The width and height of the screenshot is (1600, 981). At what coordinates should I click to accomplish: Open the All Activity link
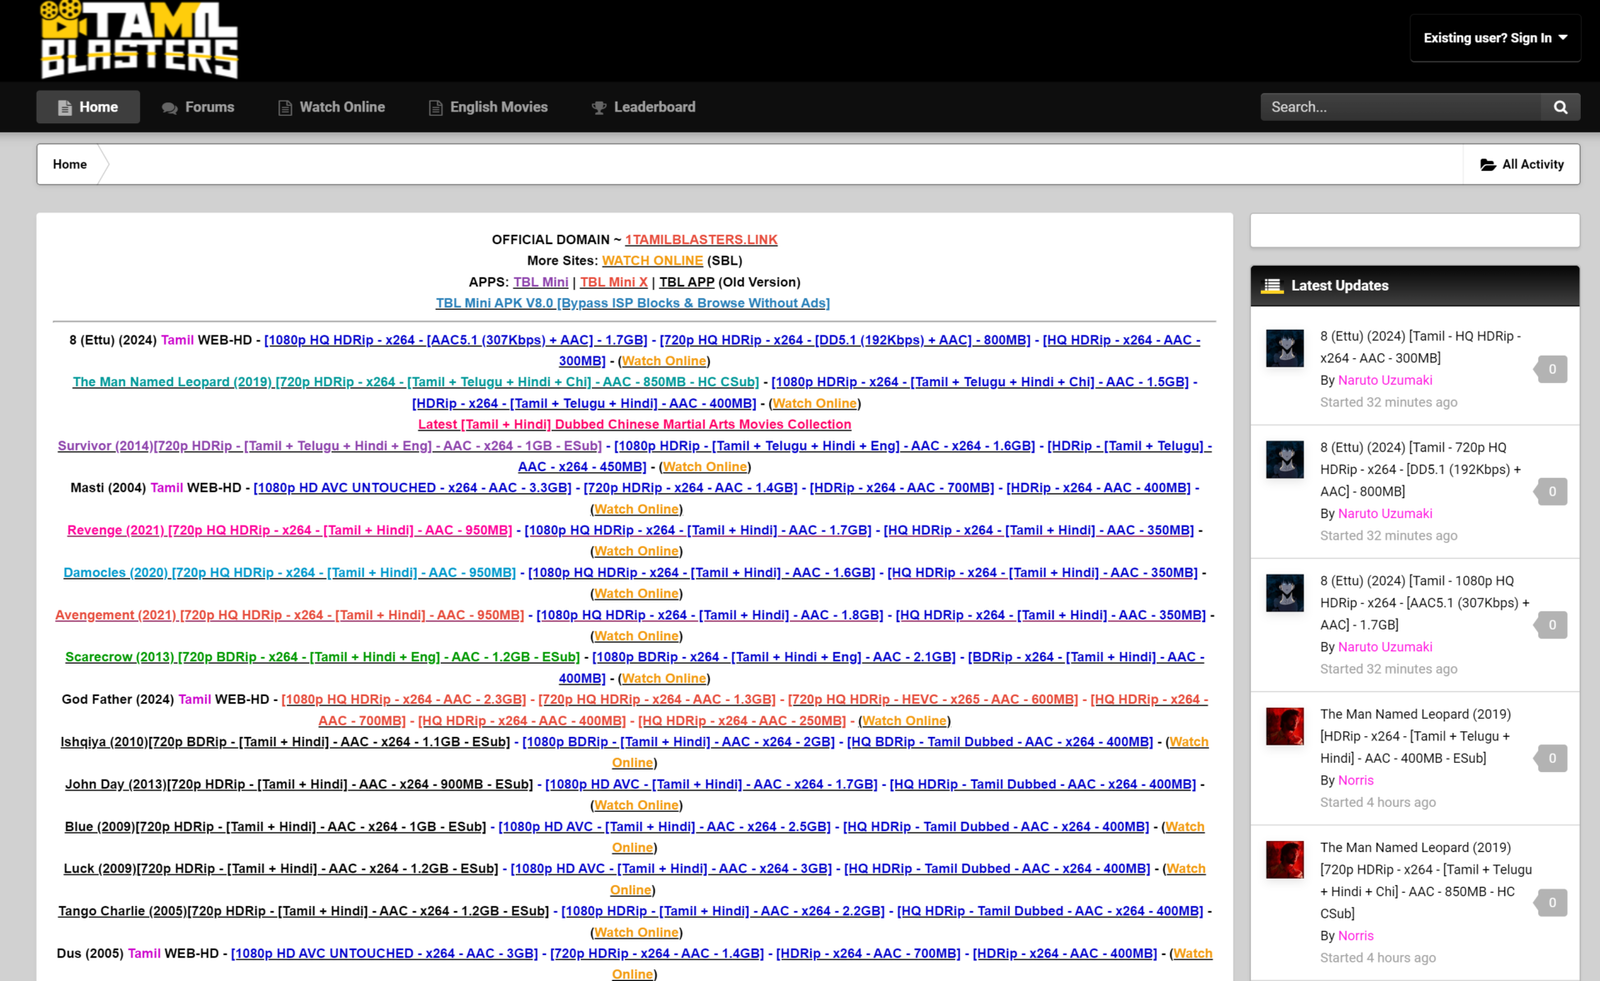[x=1522, y=164]
